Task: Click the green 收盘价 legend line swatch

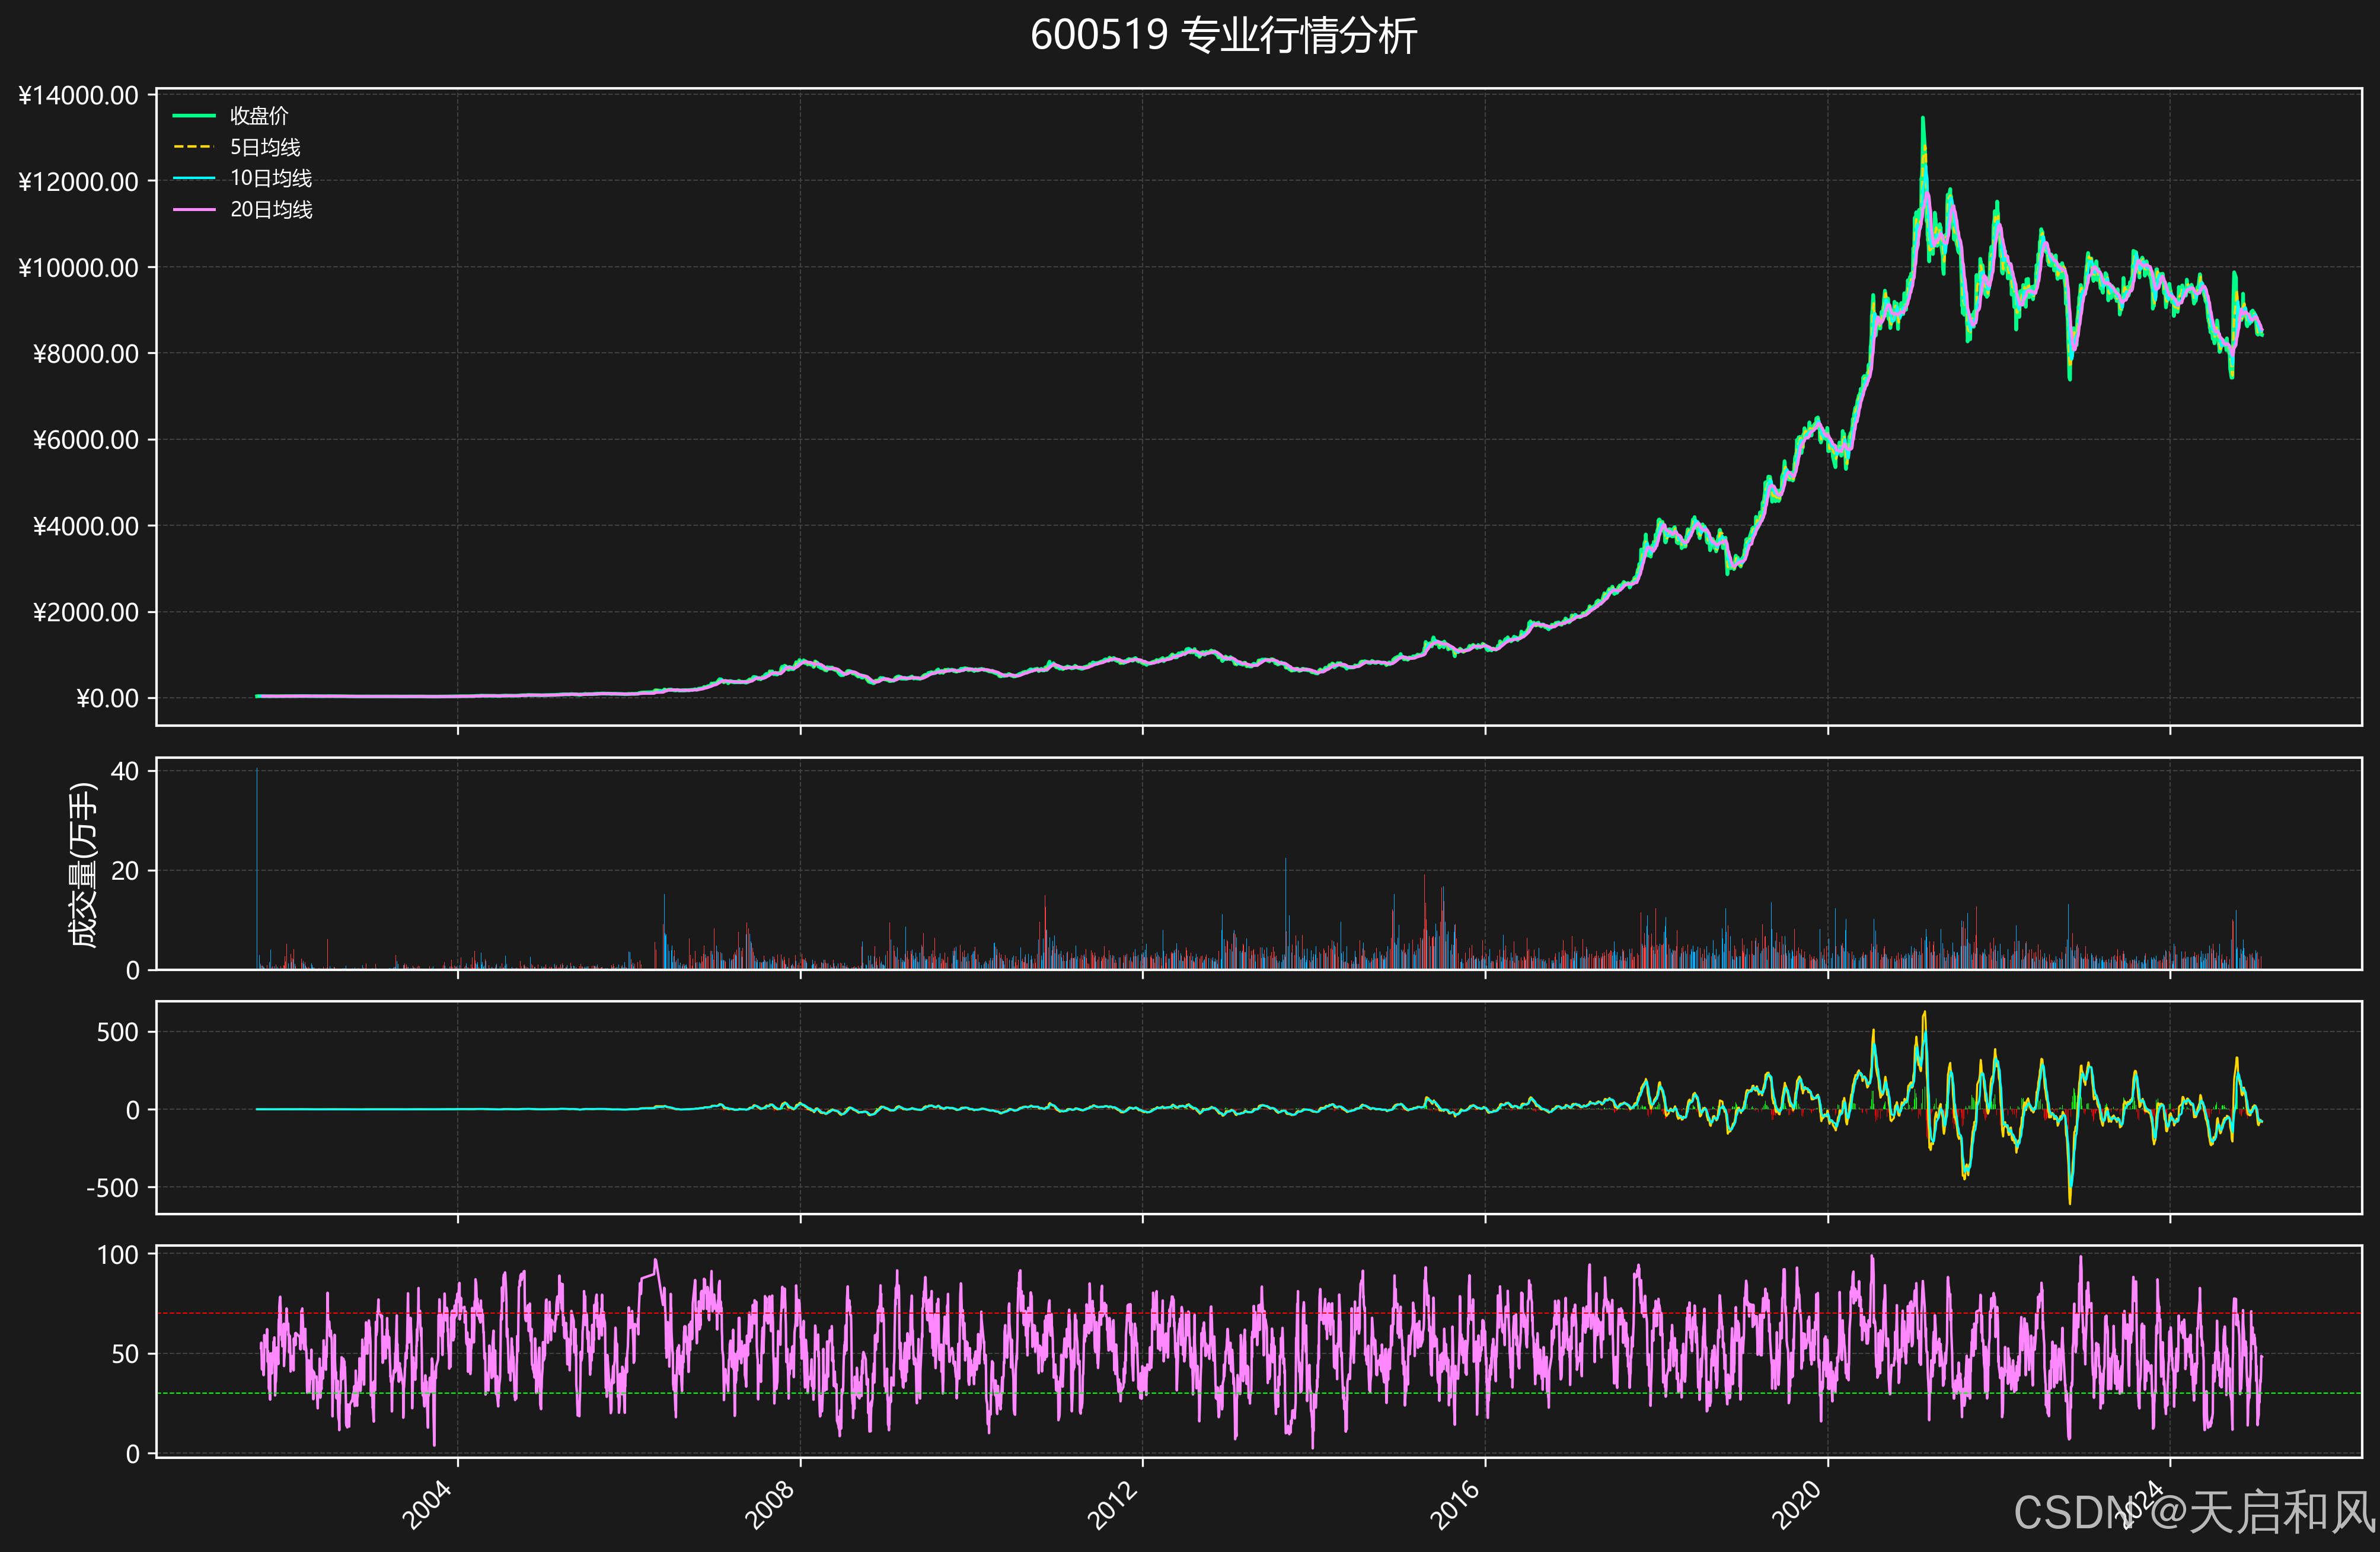Action: click(x=194, y=116)
